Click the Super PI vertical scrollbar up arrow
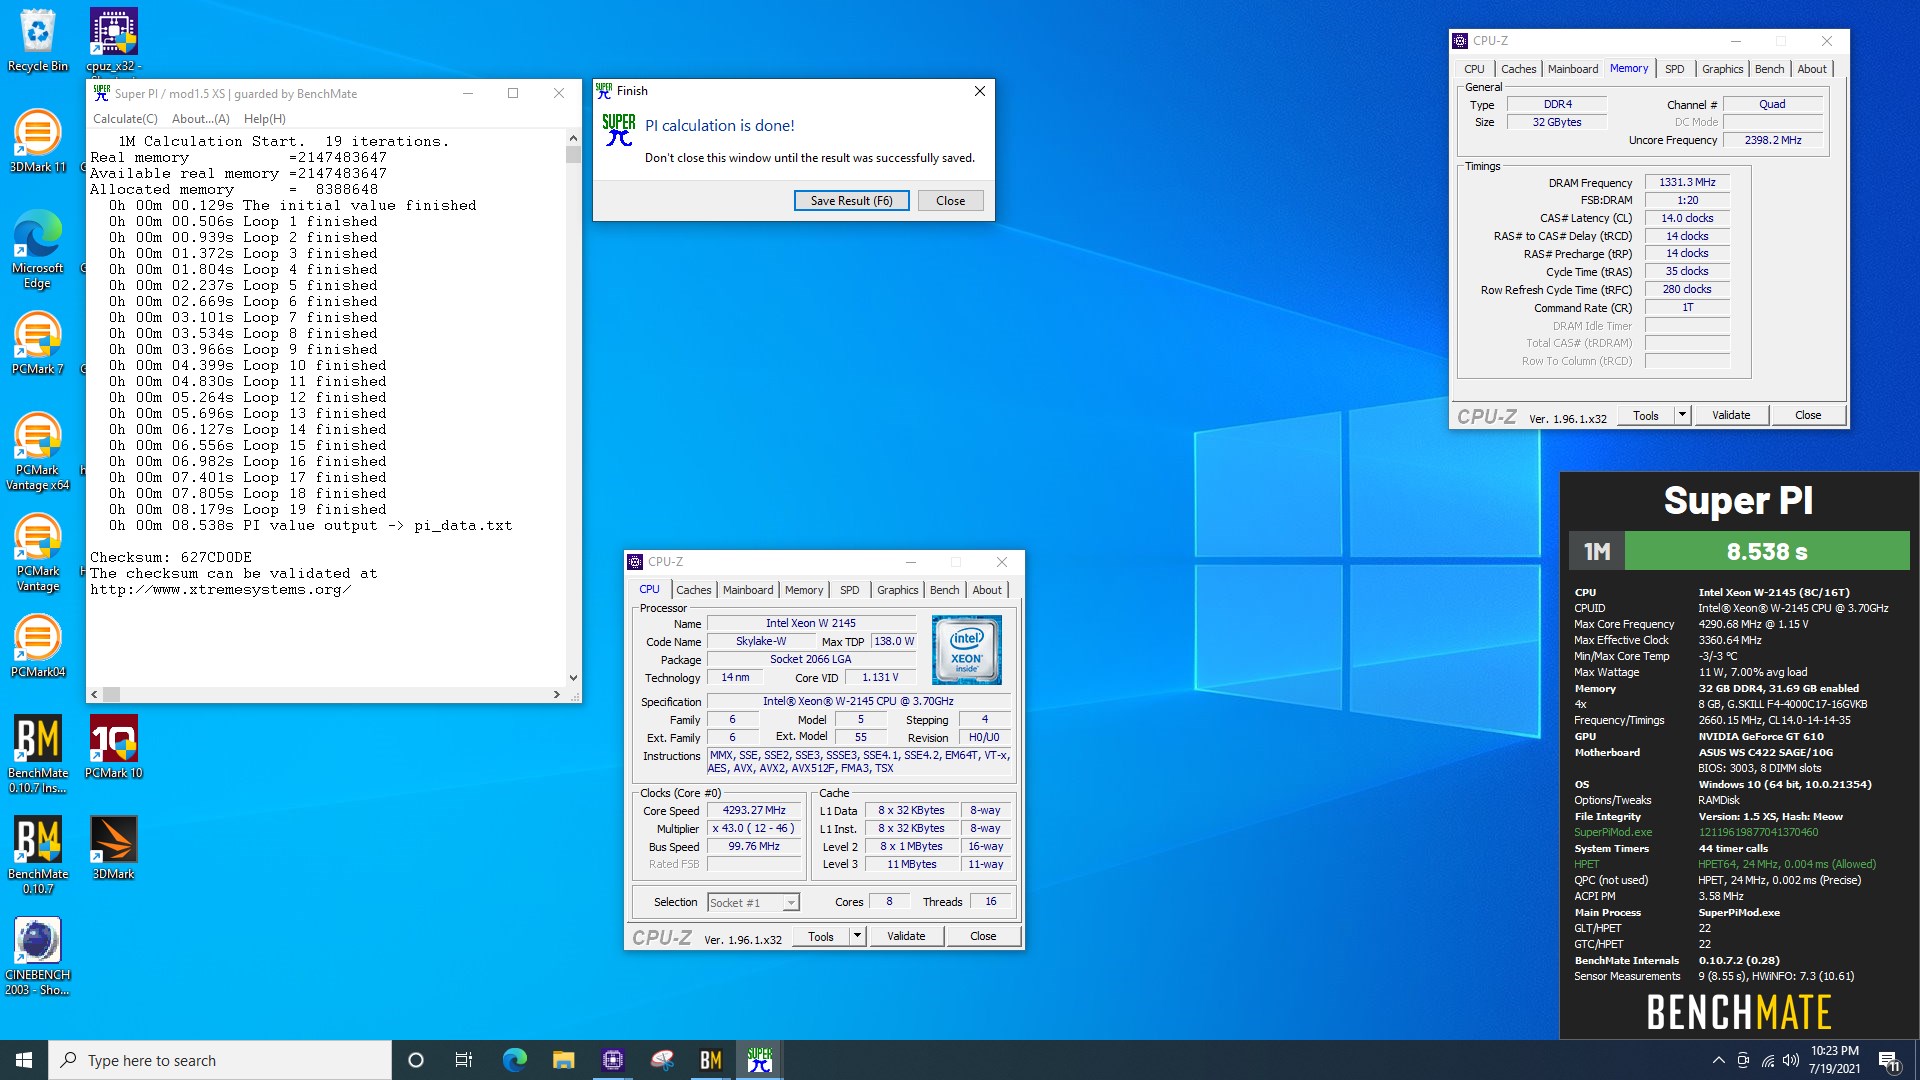1920x1080 pixels. tap(573, 138)
